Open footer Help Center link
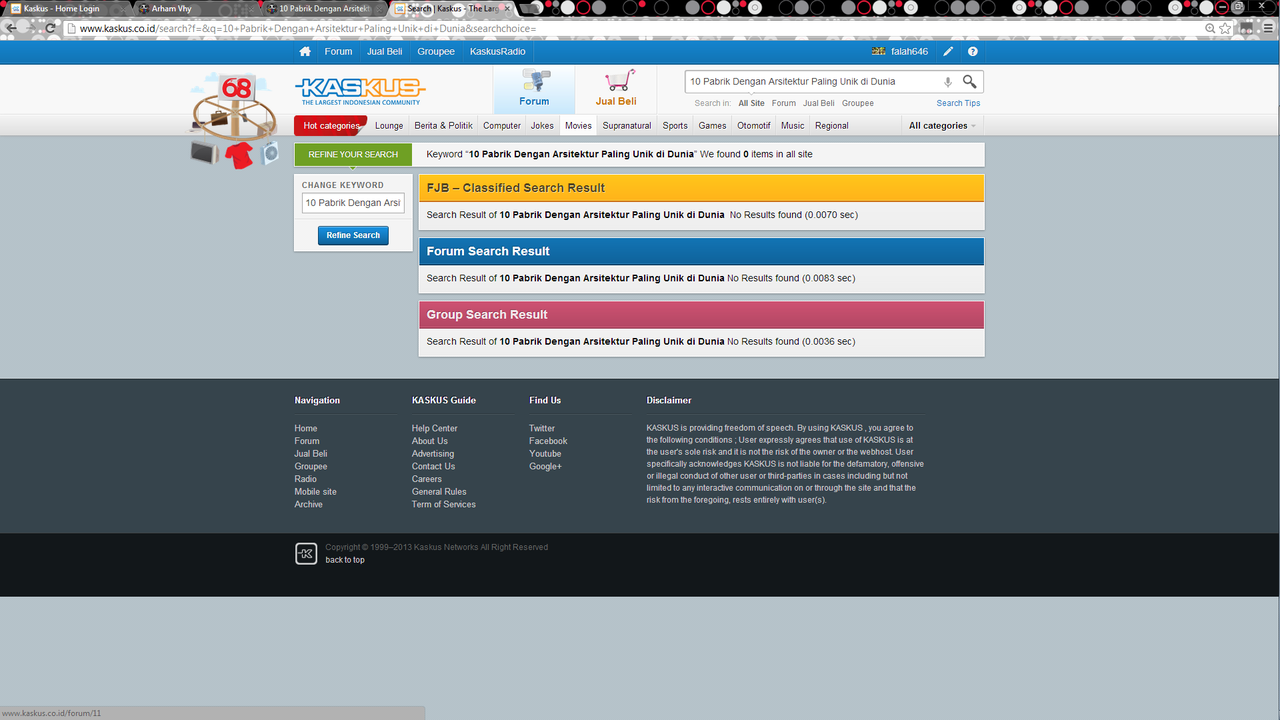The width and height of the screenshot is (1280, 720). coord(434,428)
